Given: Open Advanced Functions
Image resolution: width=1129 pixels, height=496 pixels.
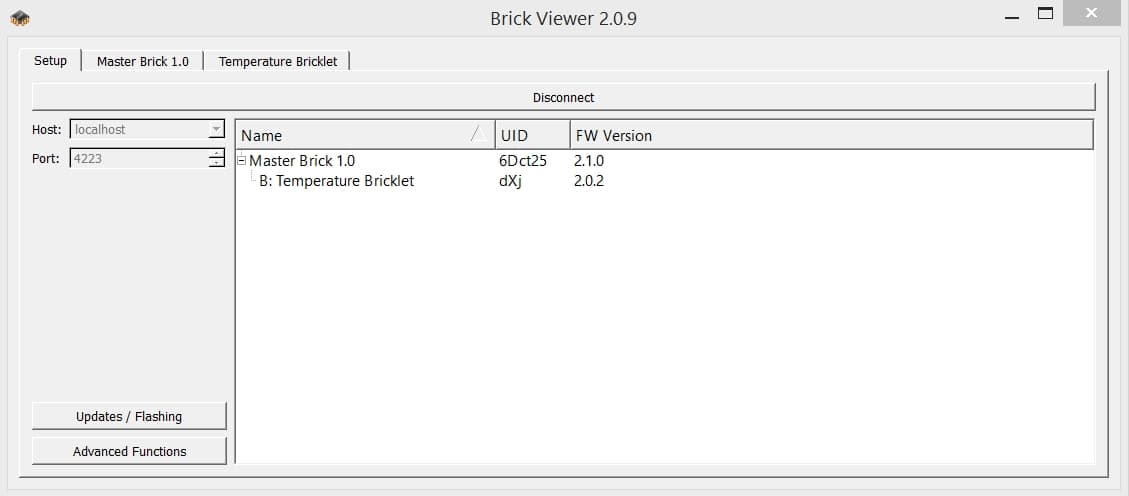Looking at the screenshot, I should 129,451.
